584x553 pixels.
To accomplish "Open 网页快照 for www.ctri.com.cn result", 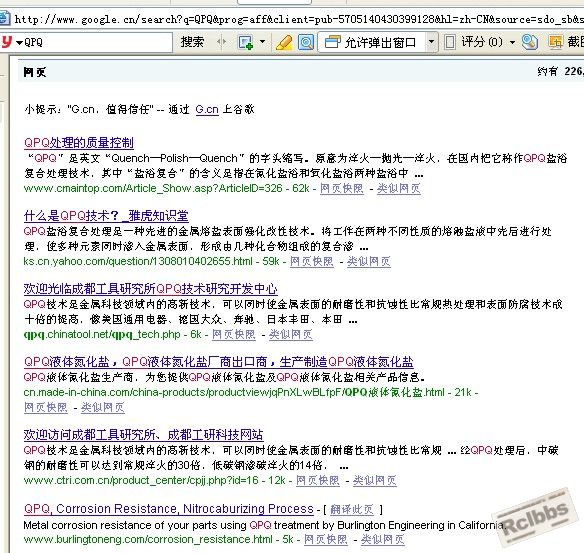I will 318,480.
